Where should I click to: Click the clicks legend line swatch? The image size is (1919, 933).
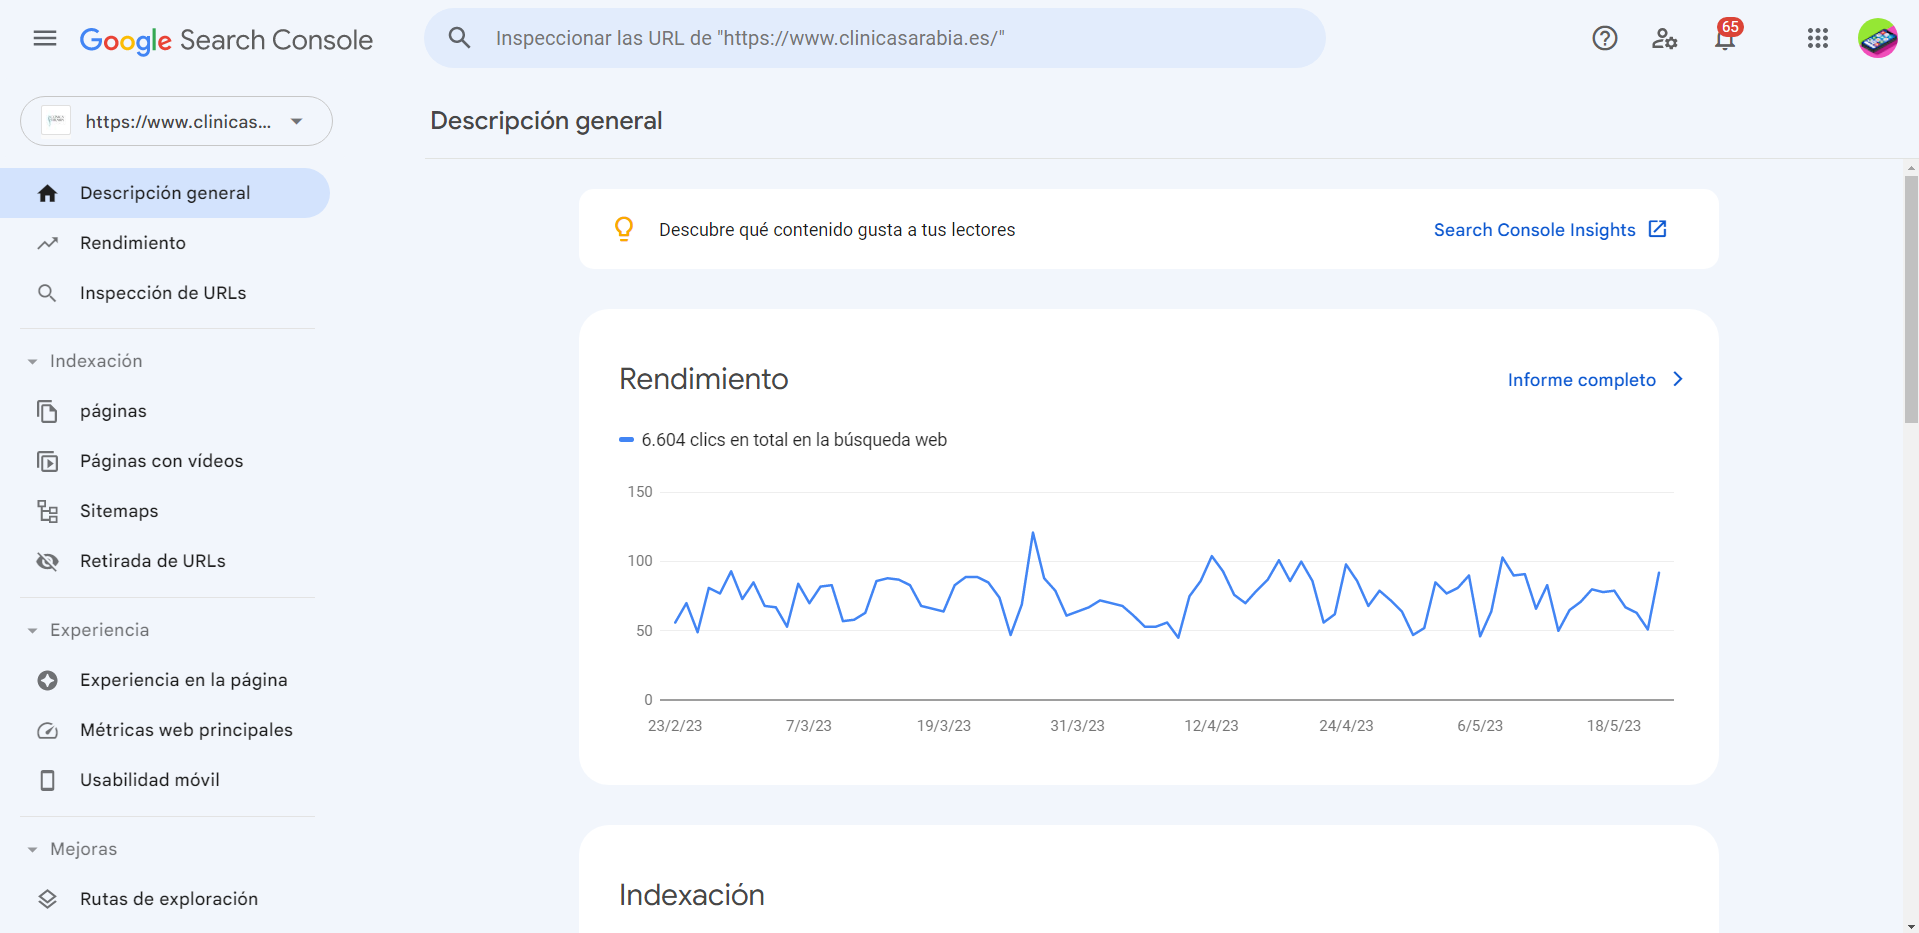coord(626,440)
